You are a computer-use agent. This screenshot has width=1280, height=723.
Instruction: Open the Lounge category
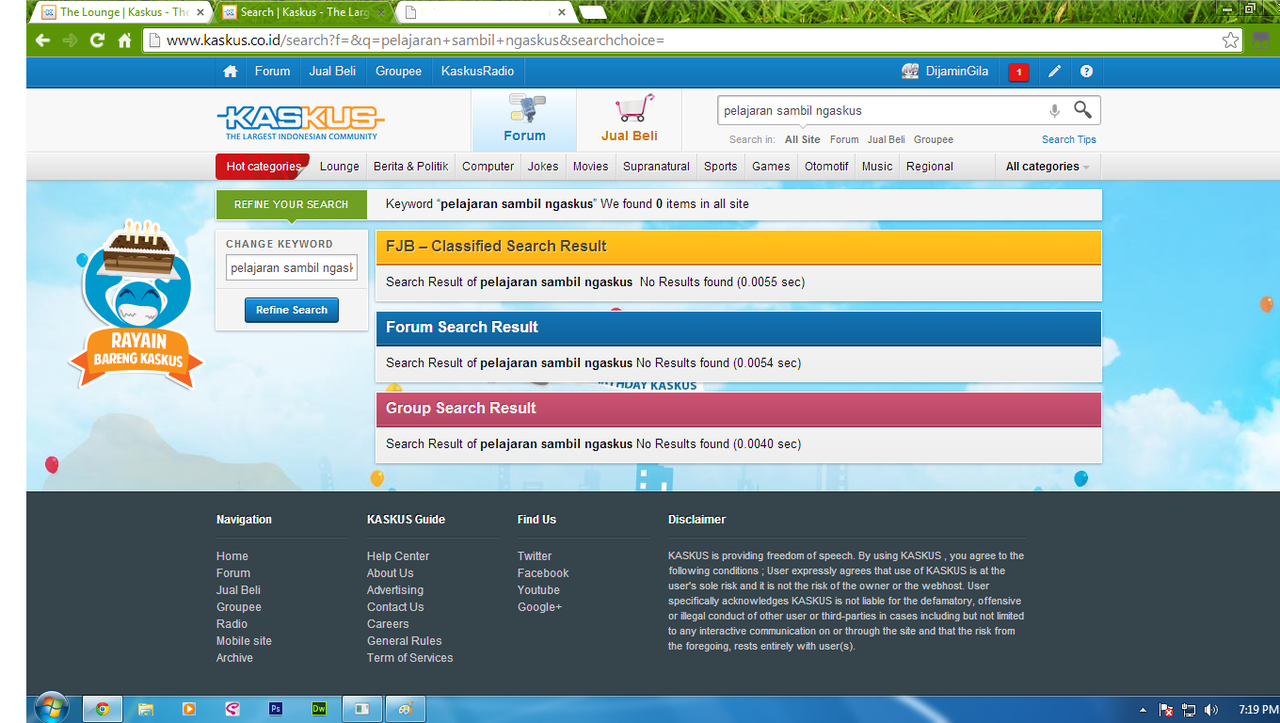pos(339,166)
